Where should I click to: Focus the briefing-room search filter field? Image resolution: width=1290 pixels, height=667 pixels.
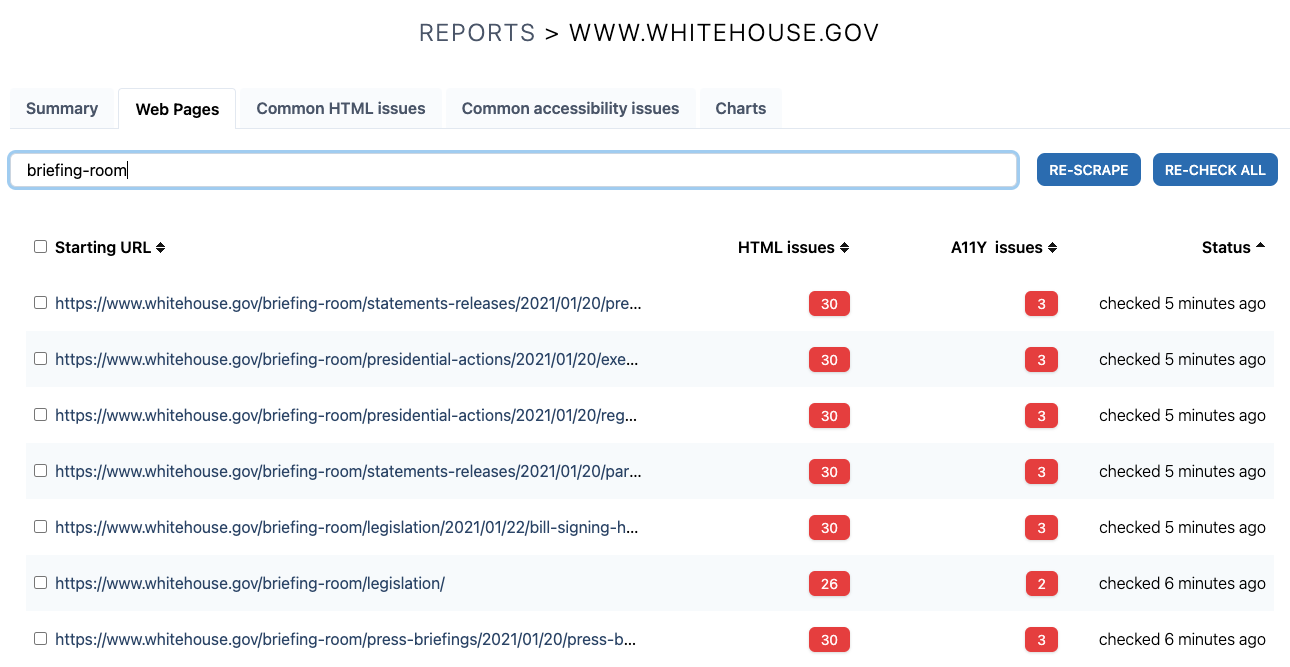click(x=514, y=170)
